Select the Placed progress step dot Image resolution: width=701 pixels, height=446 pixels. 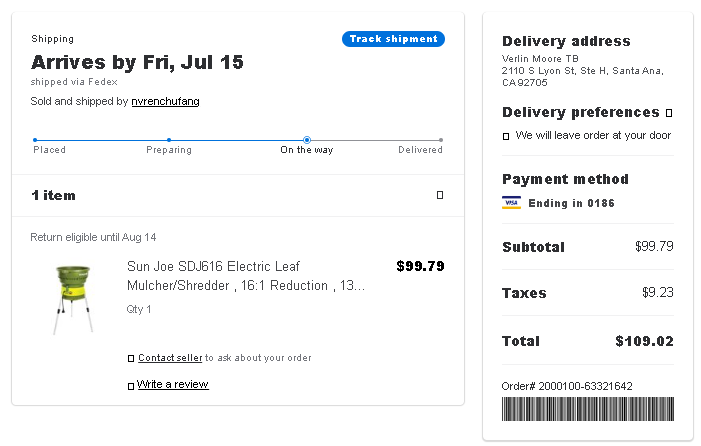[35, 140]
